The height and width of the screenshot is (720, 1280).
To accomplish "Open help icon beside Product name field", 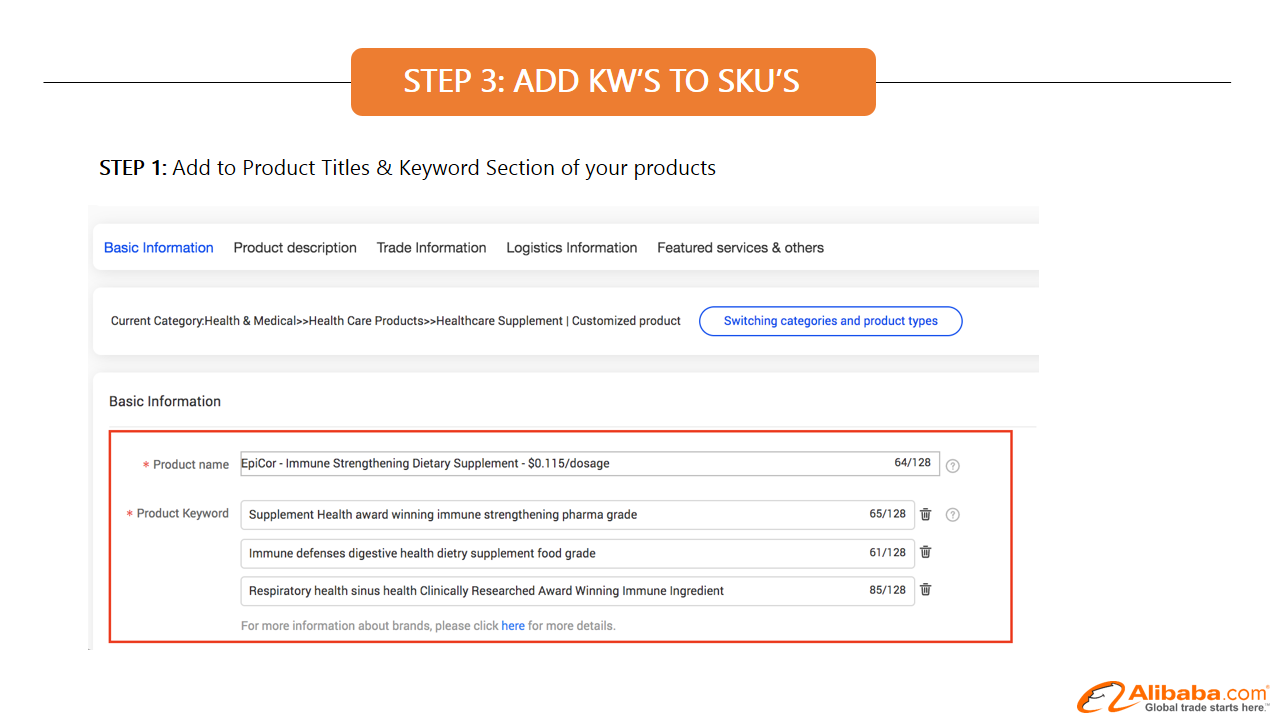I will [953, 465].
